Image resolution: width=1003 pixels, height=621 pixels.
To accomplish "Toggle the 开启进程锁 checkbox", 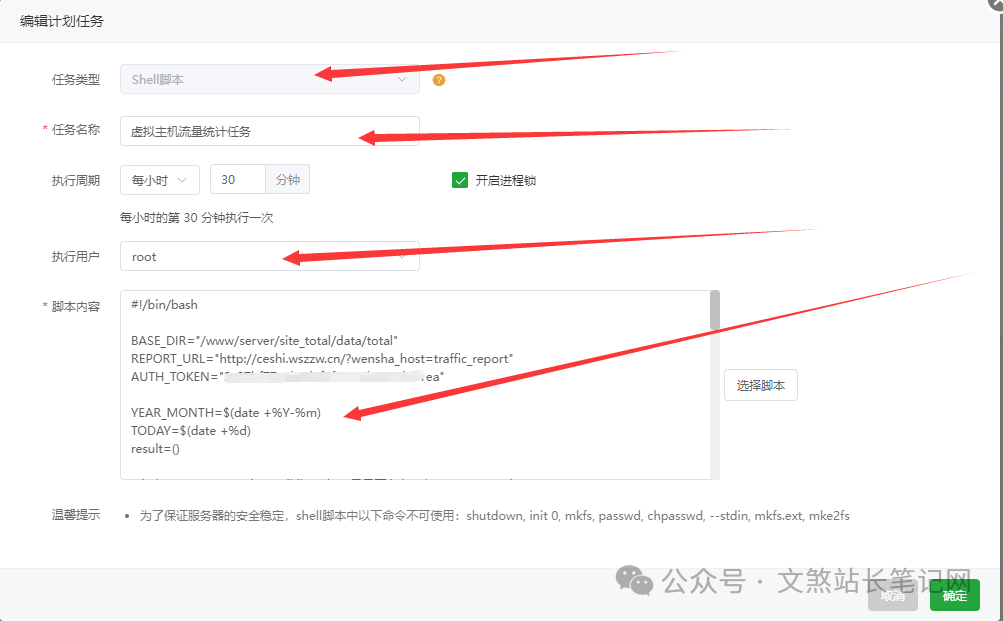I will (460, 180).
